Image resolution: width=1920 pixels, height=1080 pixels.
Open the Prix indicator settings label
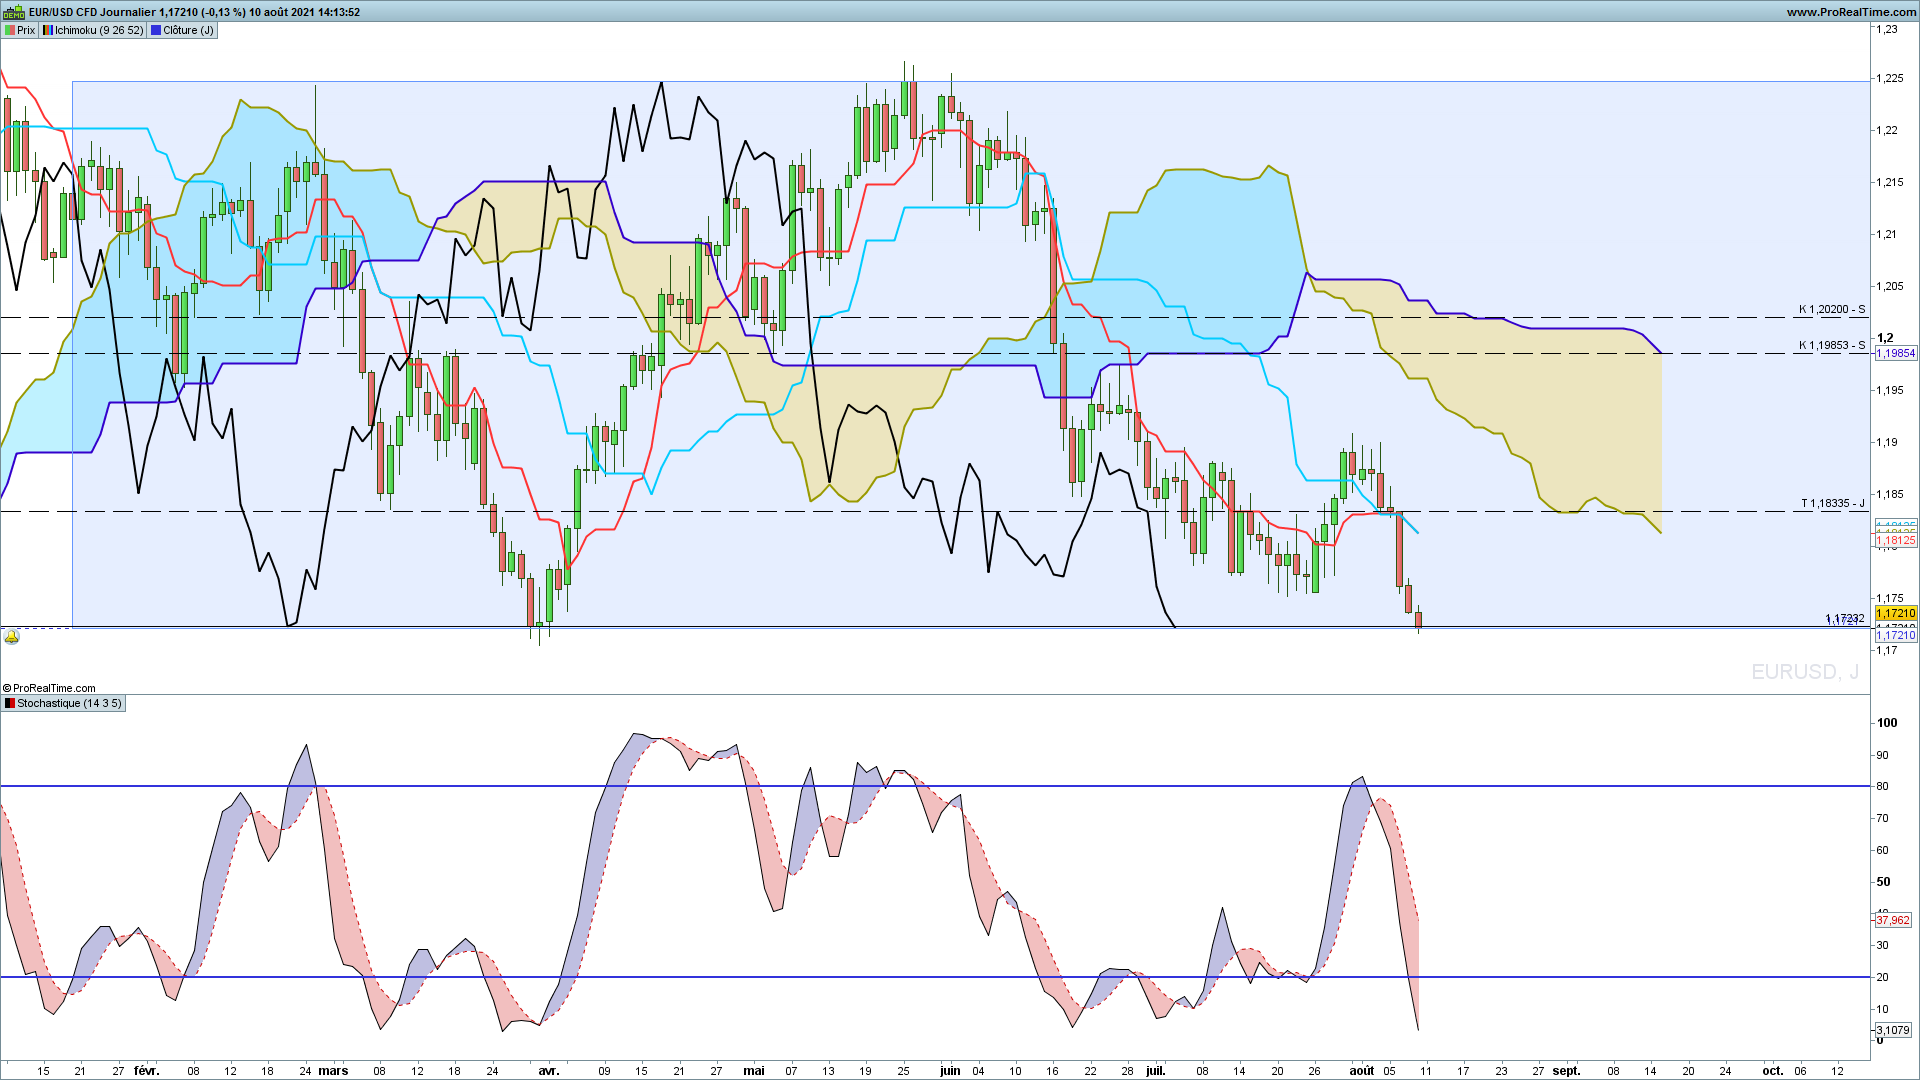pos(21,30)
